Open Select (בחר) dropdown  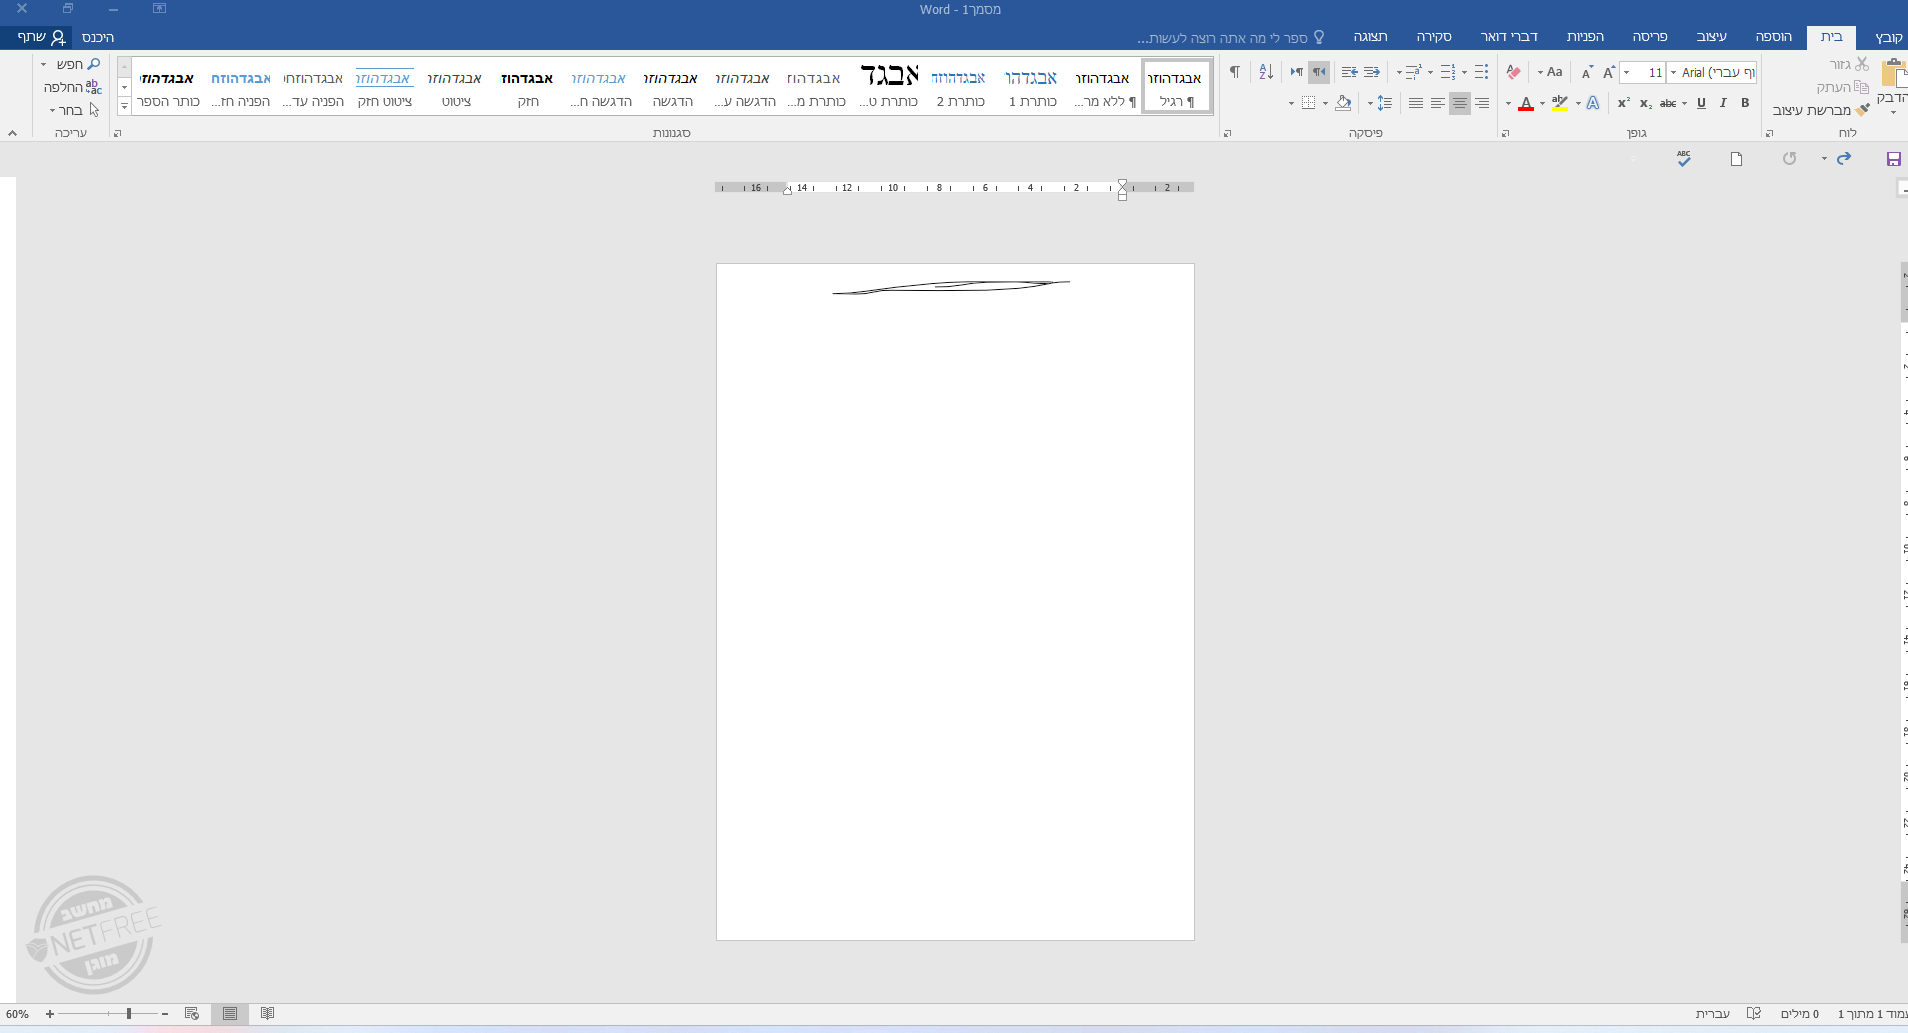75,110
